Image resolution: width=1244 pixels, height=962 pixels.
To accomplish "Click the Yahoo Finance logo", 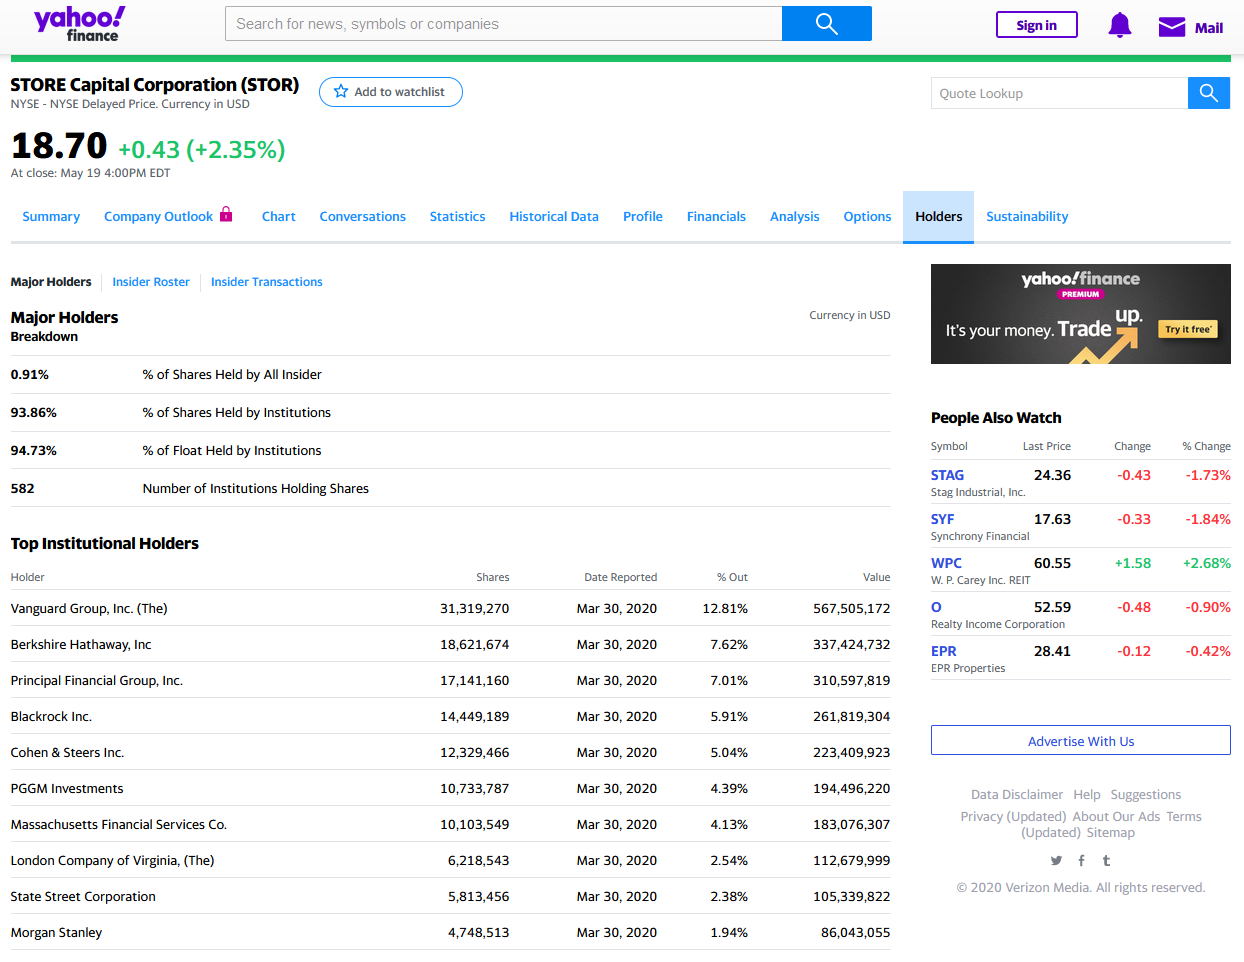I will click(79, 24).
